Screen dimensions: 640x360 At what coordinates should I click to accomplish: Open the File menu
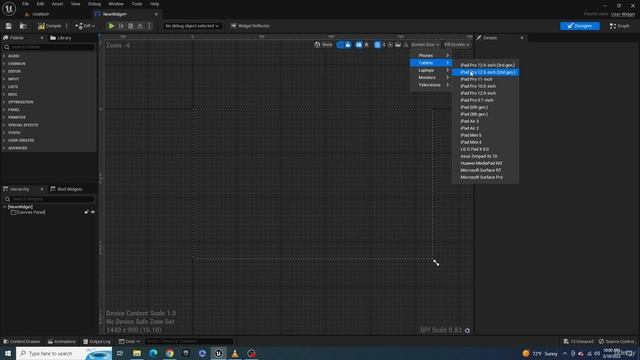point(25,4)
